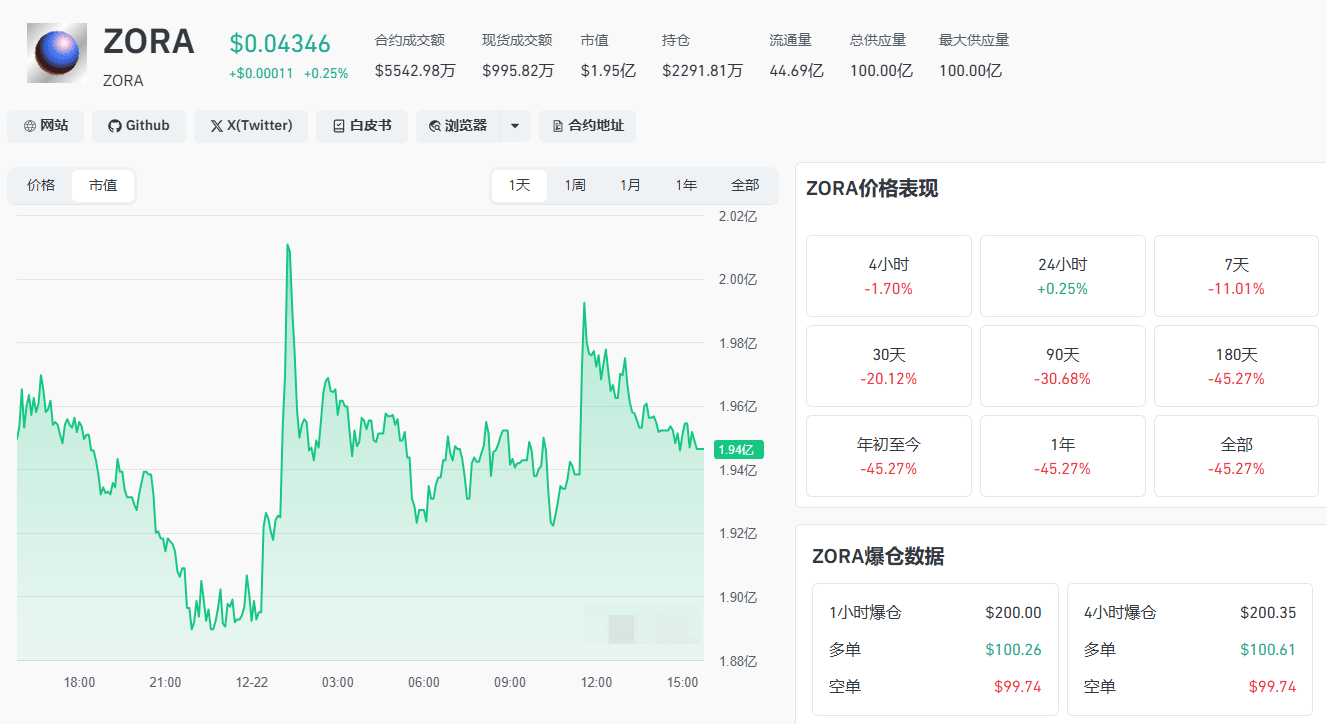Click the 1小时爆仓 liquidation card
1326x724 pixels.
935,649
